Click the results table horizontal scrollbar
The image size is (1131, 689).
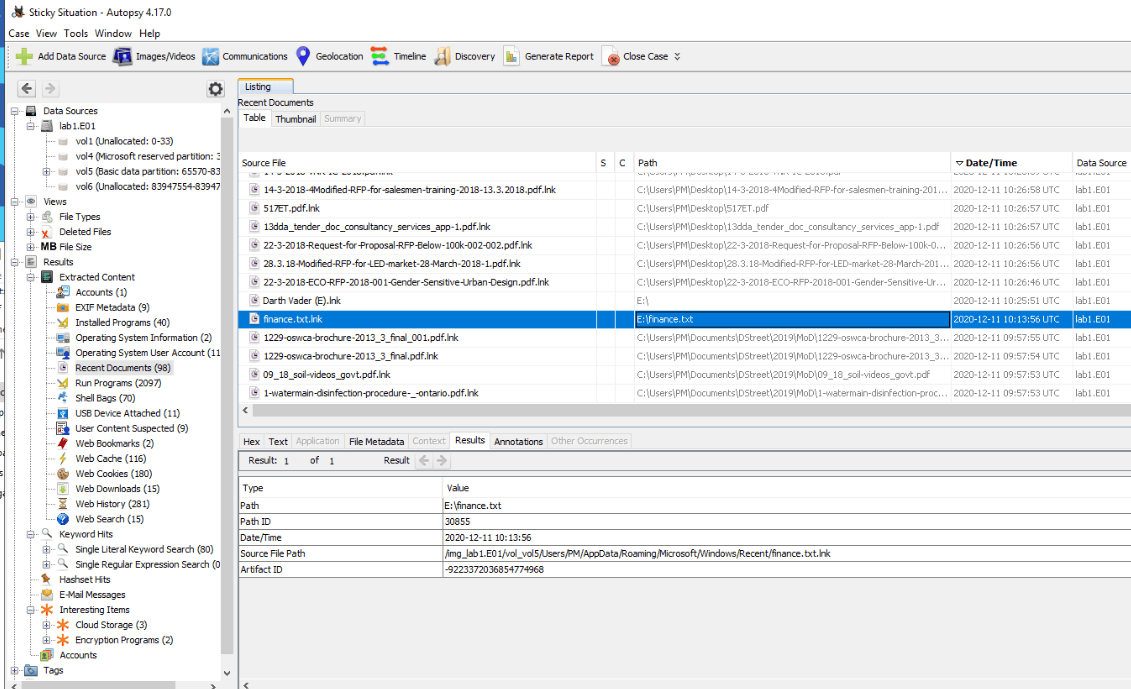[x=691, y=410]
